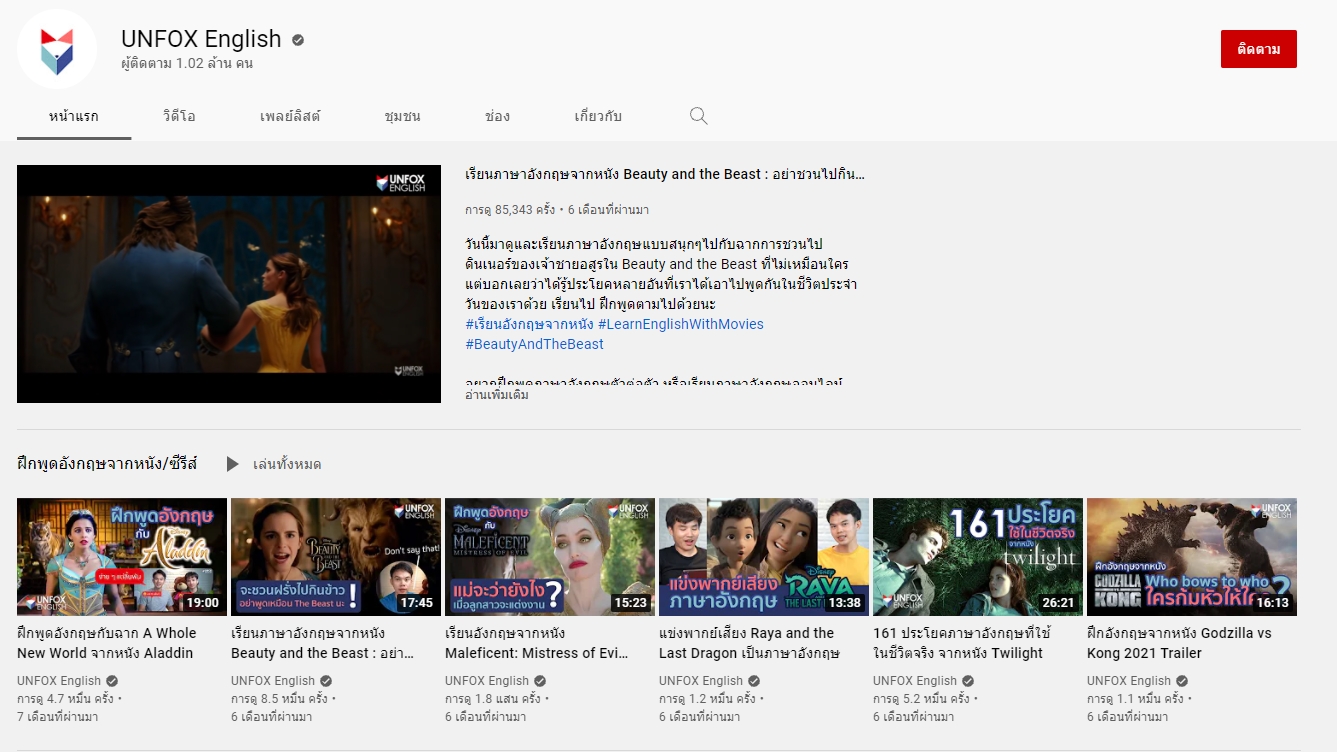Click เล่นทั้งหมด to play all
Screen dimensions: 1337x752
click(x=287, y=464)
